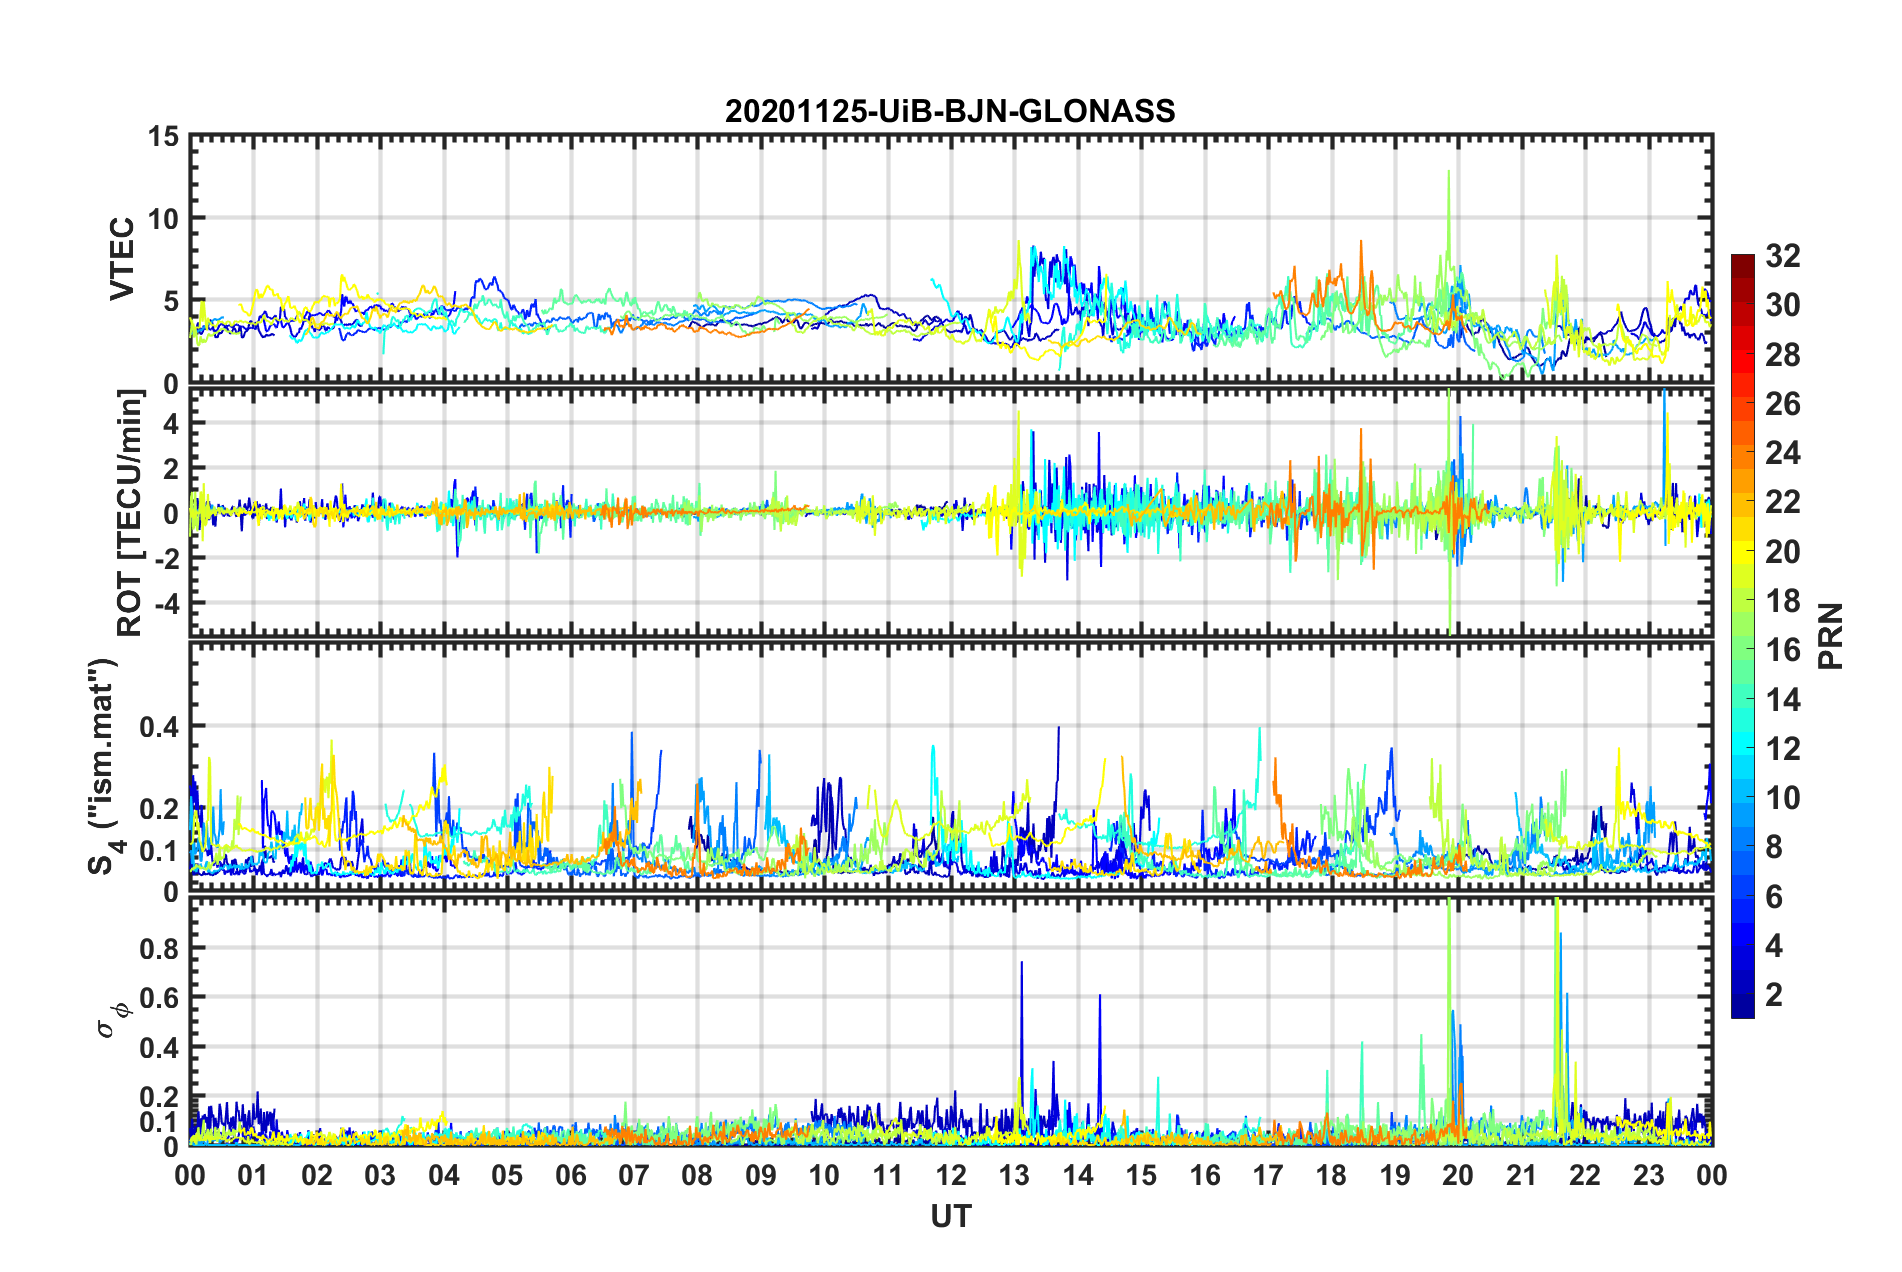Screen dimensions: 1902x1272
Task: Click x-axis hour label 19
Action: 1395,1175
